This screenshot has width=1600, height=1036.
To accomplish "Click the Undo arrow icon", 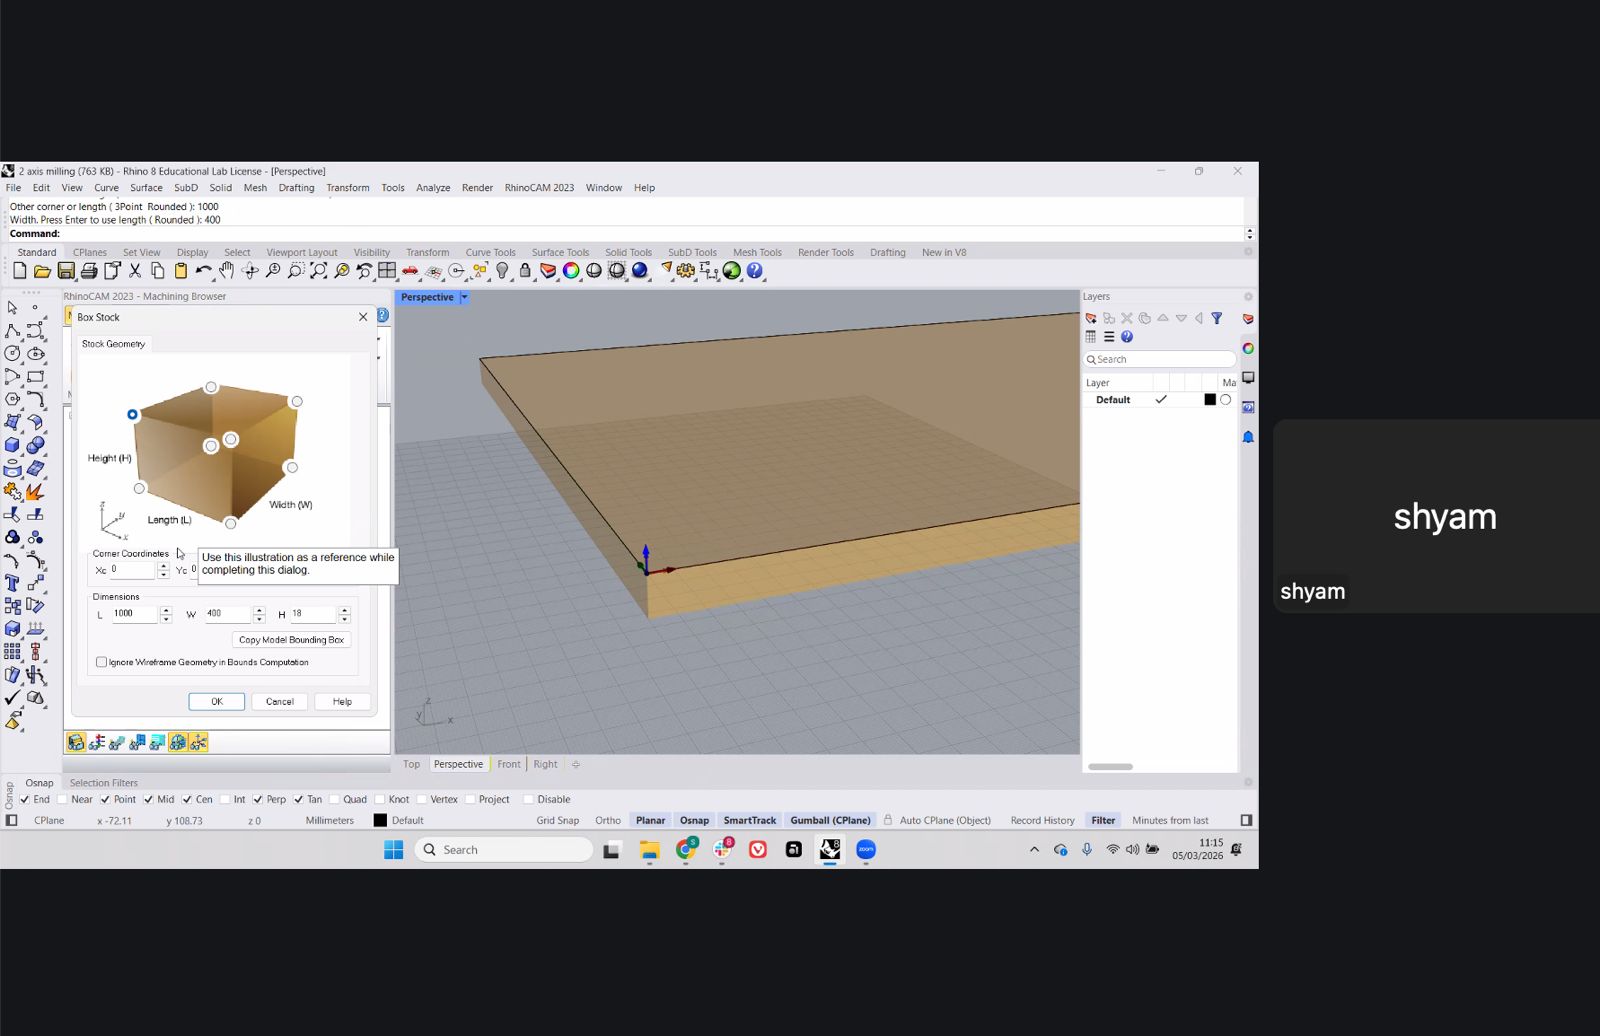I will pos(204,271).
